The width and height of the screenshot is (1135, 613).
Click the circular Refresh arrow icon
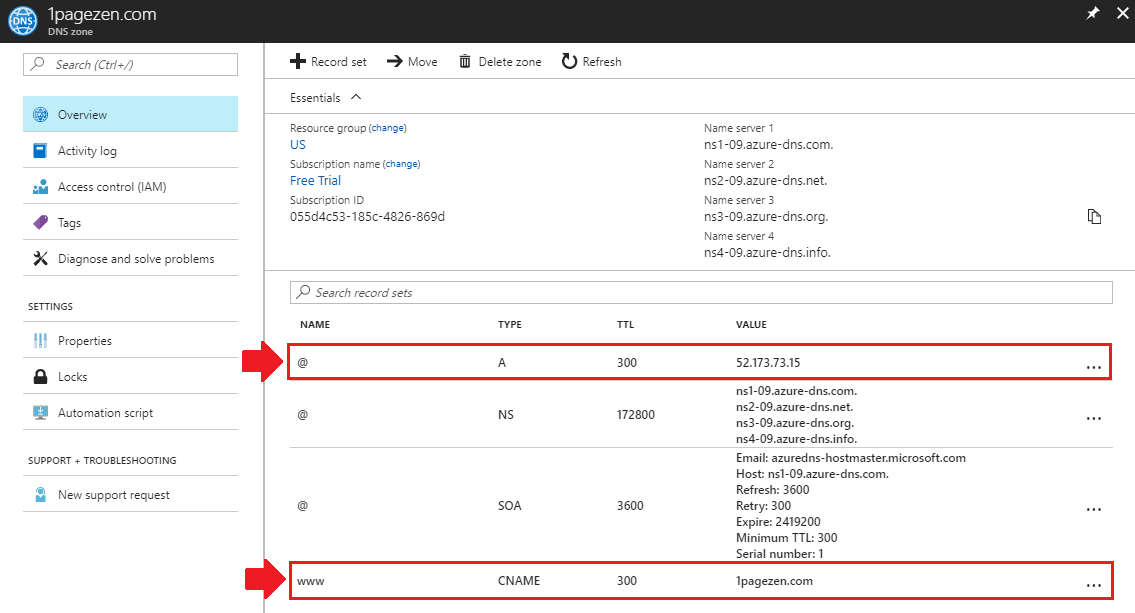coord(570,62)
